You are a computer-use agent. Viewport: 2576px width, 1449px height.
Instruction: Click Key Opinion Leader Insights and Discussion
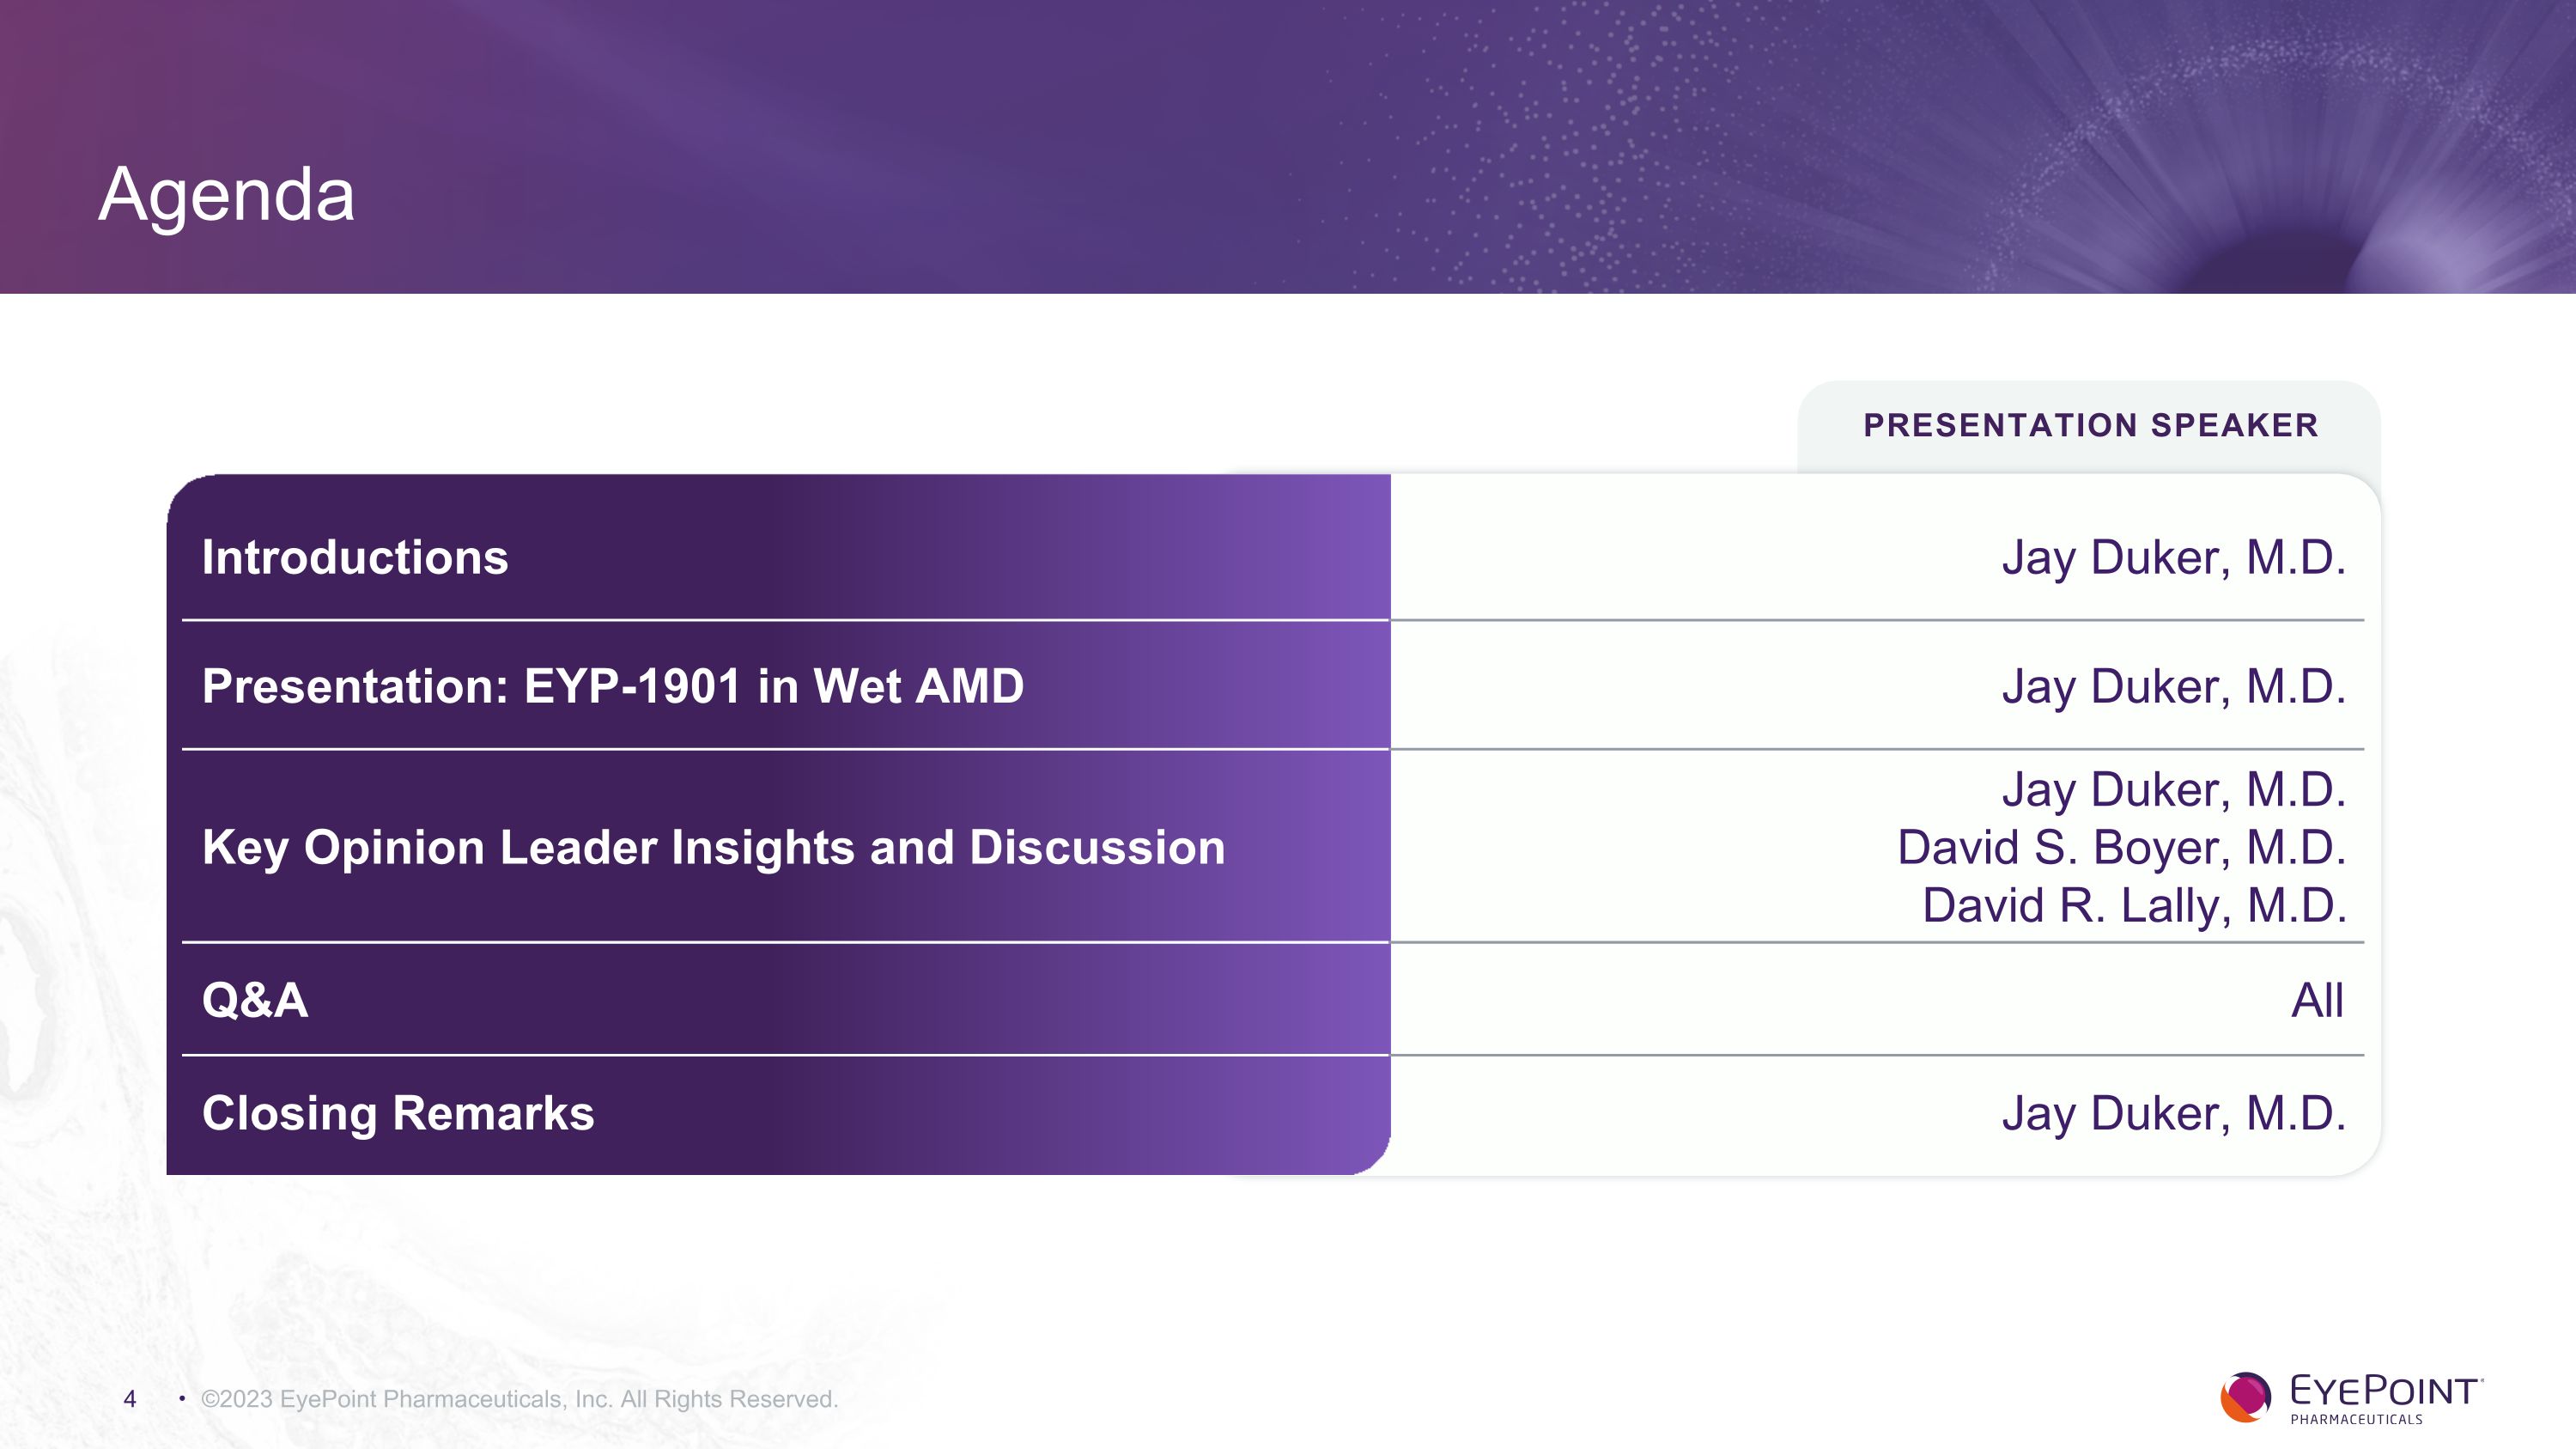[x=714, y=847]
